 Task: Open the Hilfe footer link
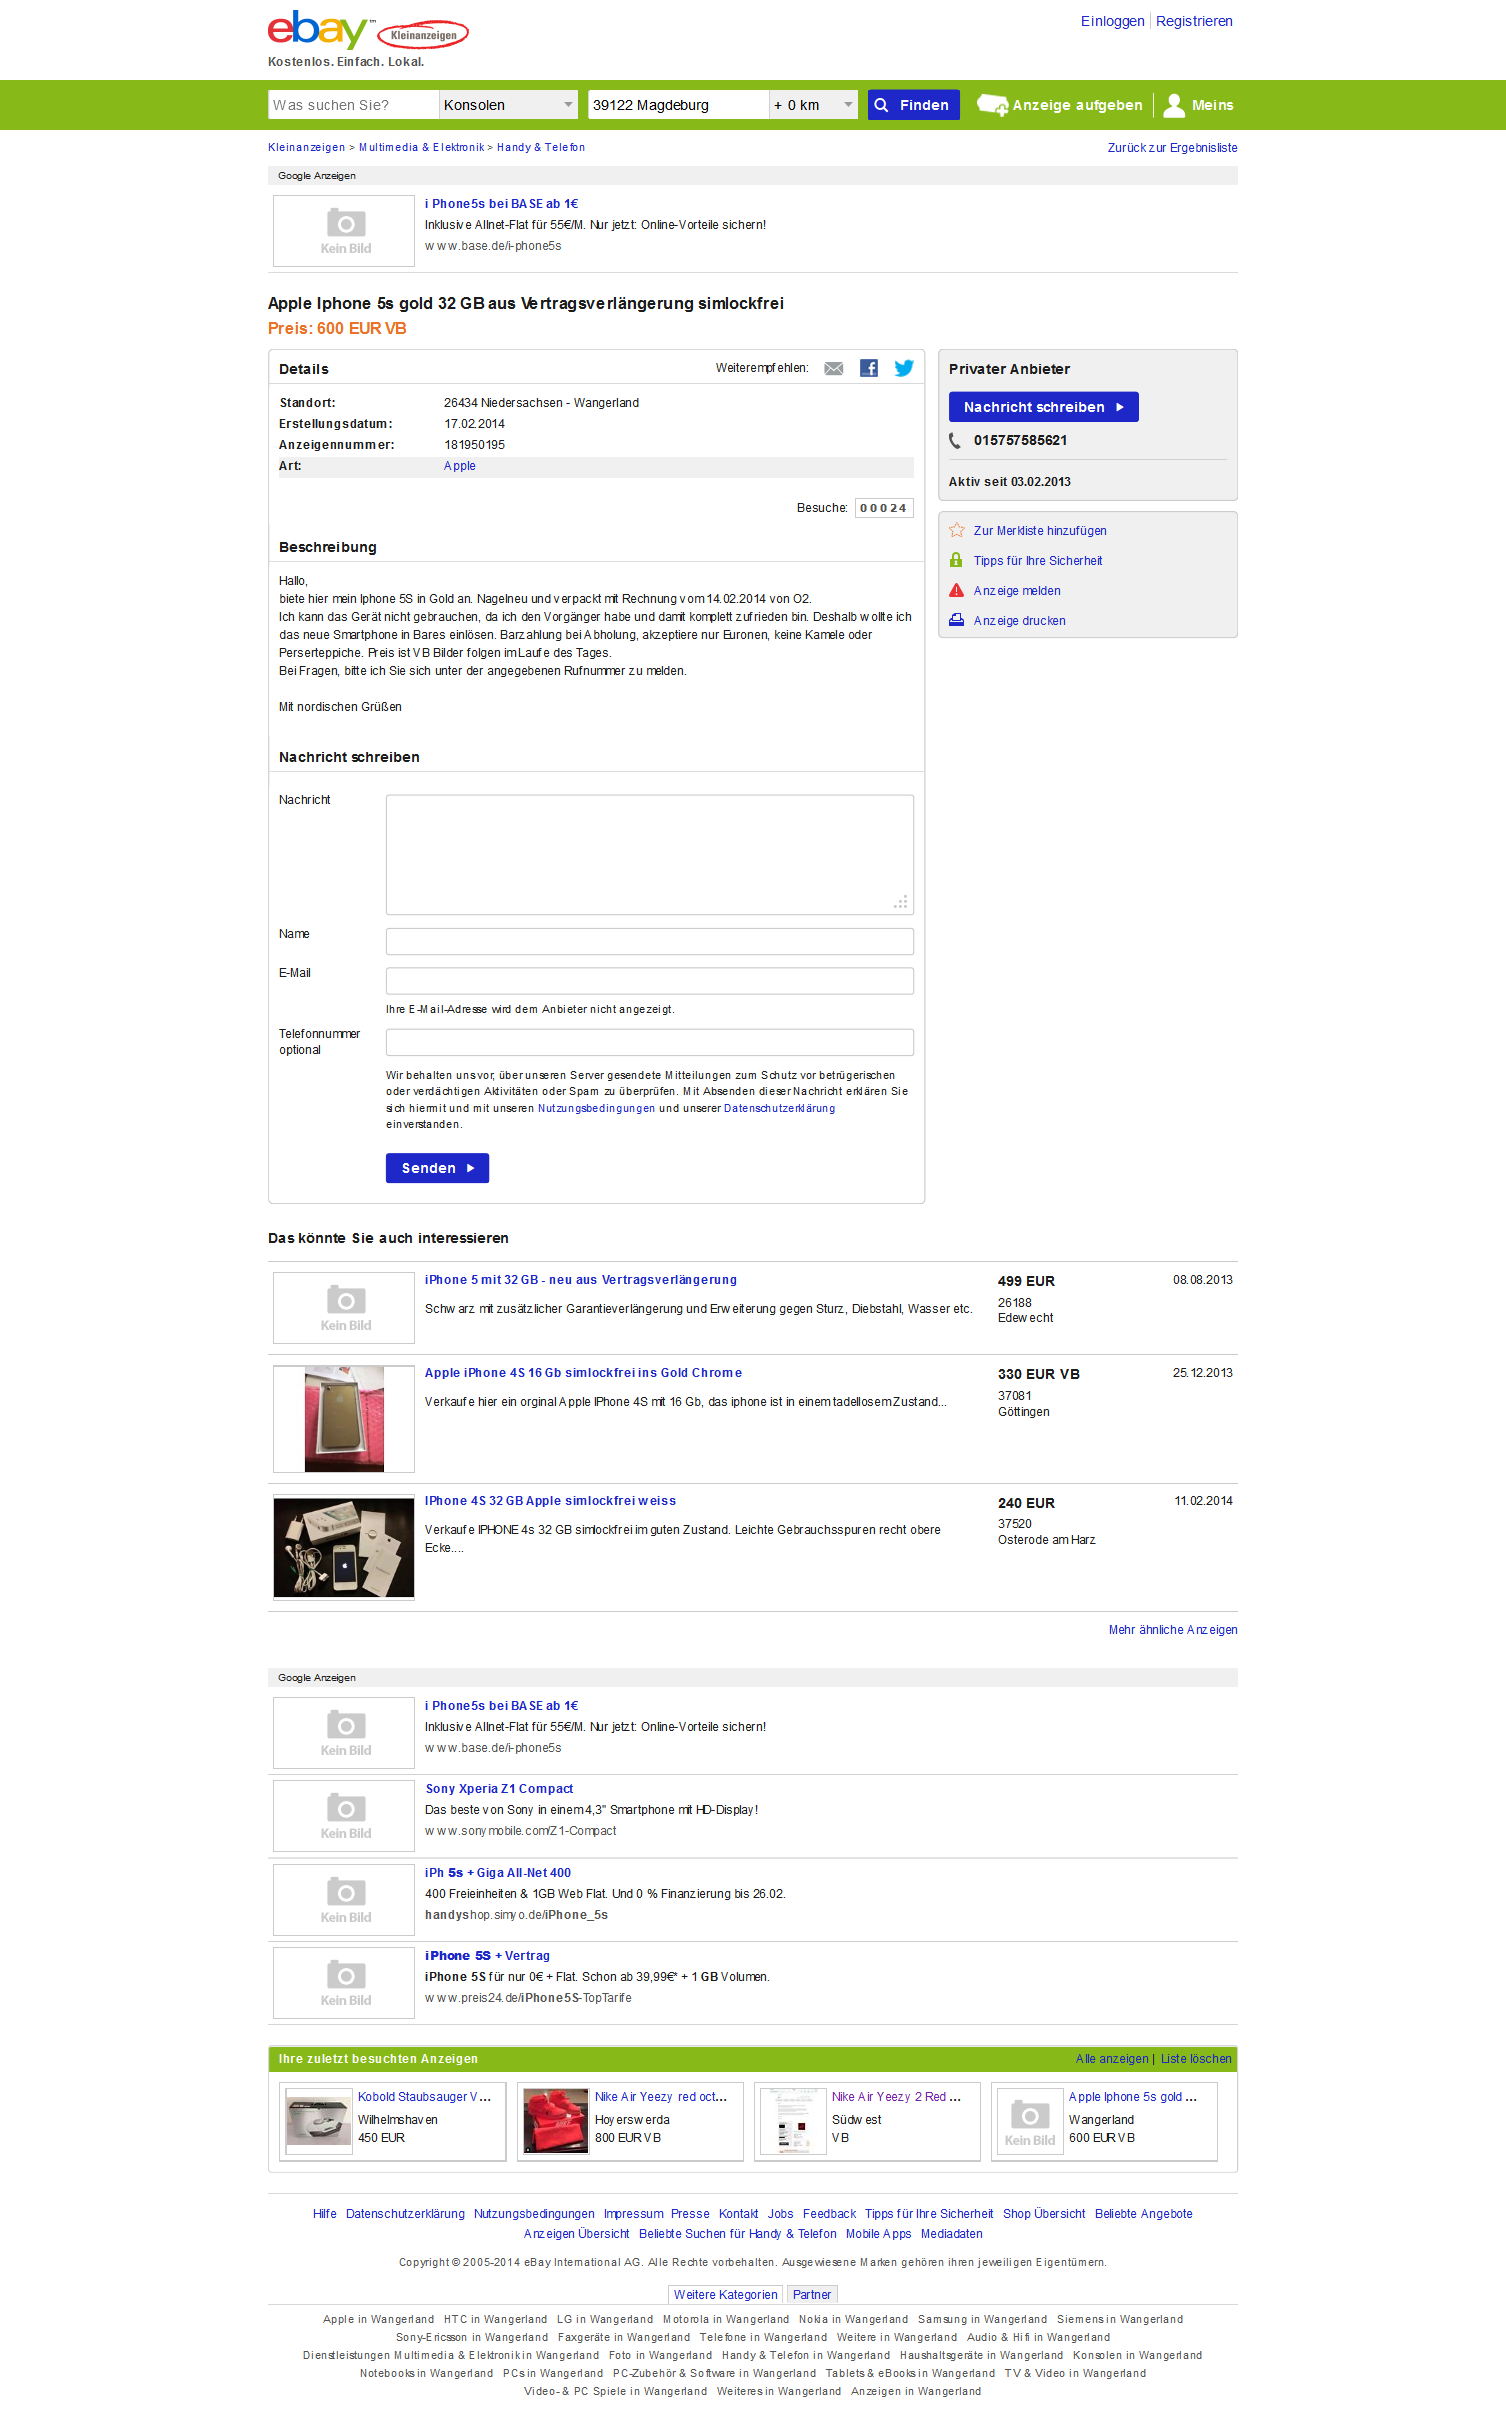[325, 2214]
